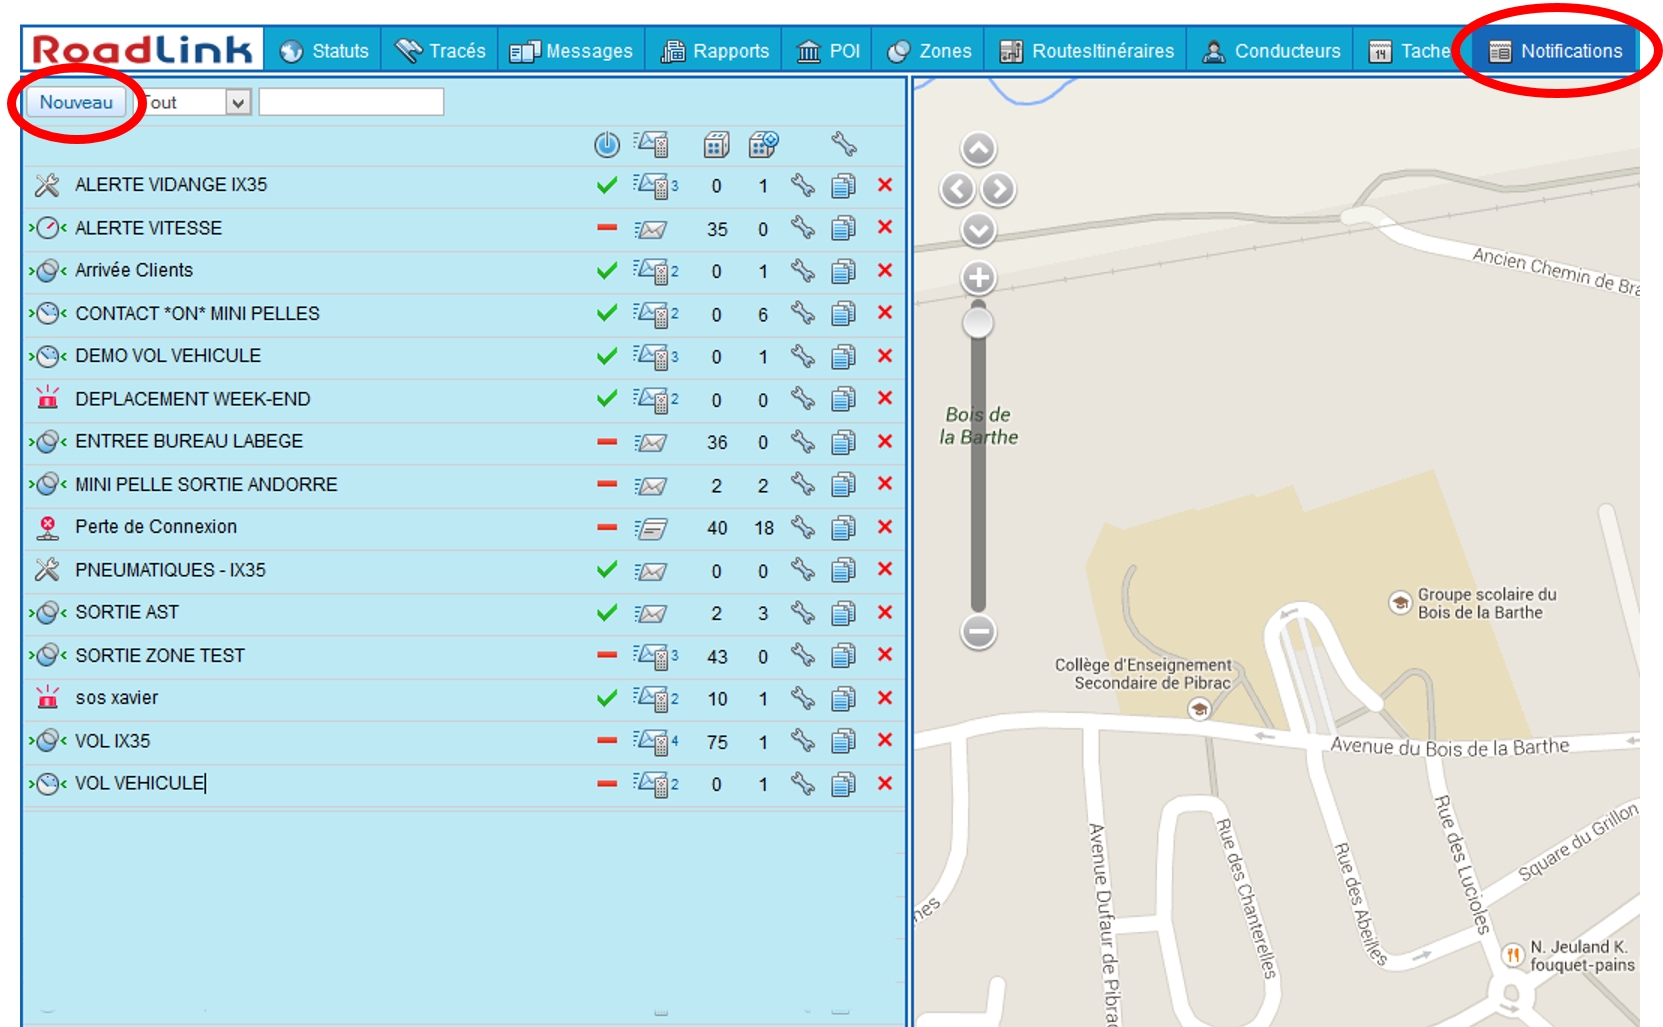
Task: Click email delivery icon for ALERTE VITESSE
Action: click(x=651, y=229)
